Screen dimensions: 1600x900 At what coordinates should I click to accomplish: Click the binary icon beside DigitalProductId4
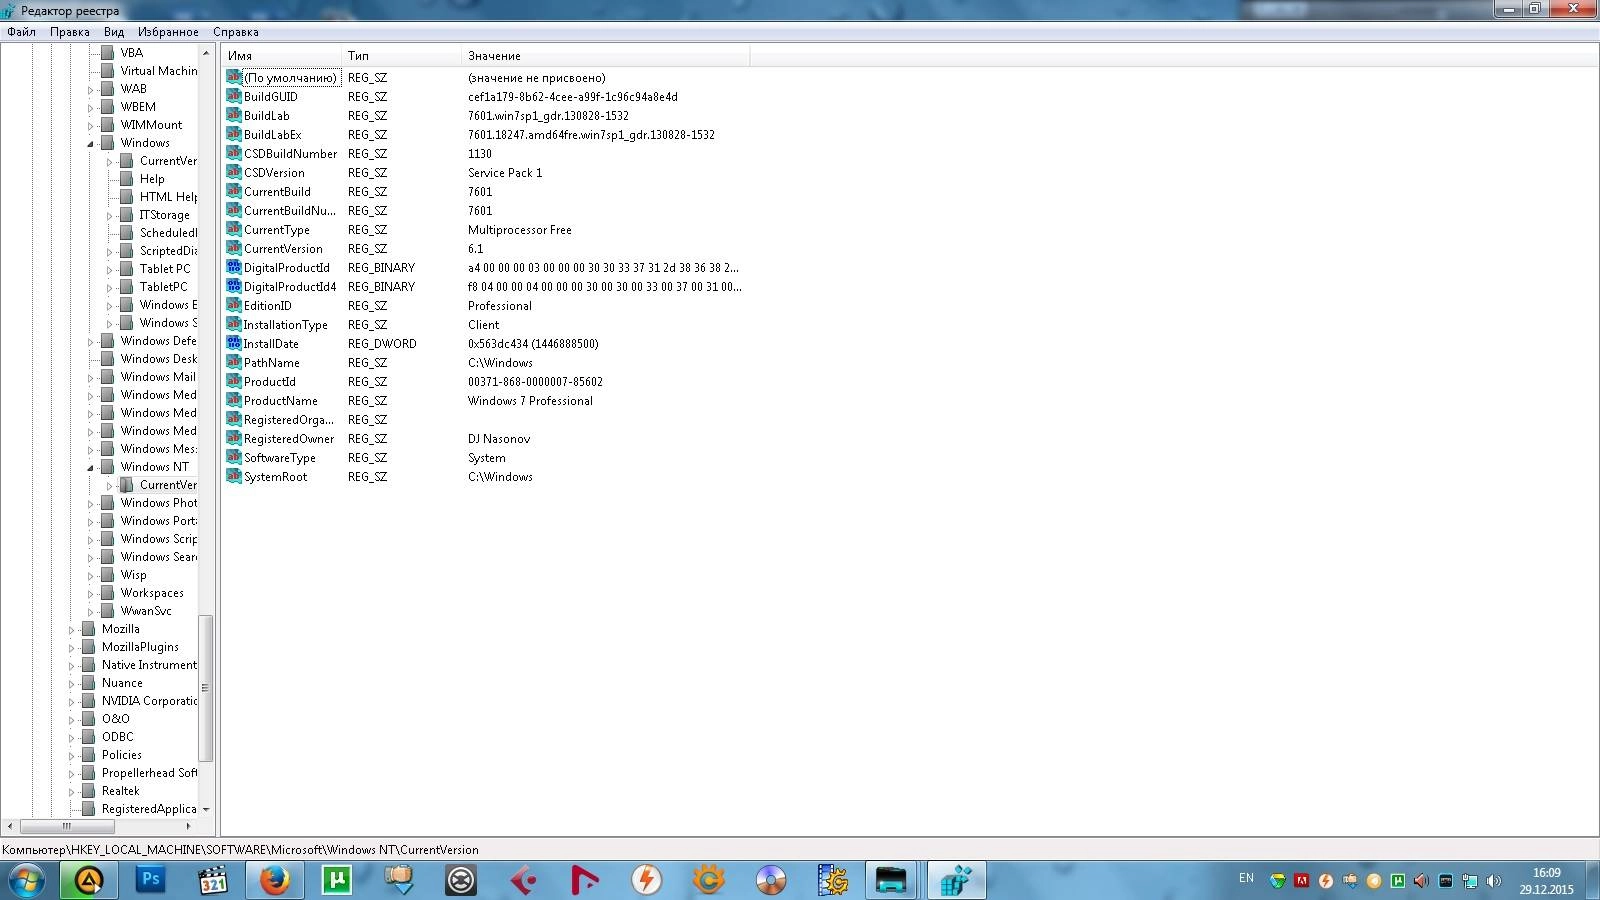coord(234,287)
